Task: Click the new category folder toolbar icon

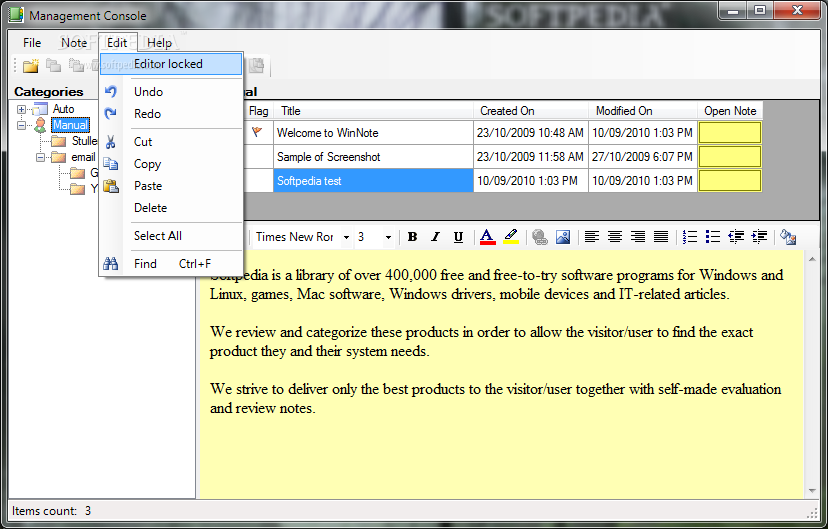Action: pyautogui.click(x=31, y=65)
